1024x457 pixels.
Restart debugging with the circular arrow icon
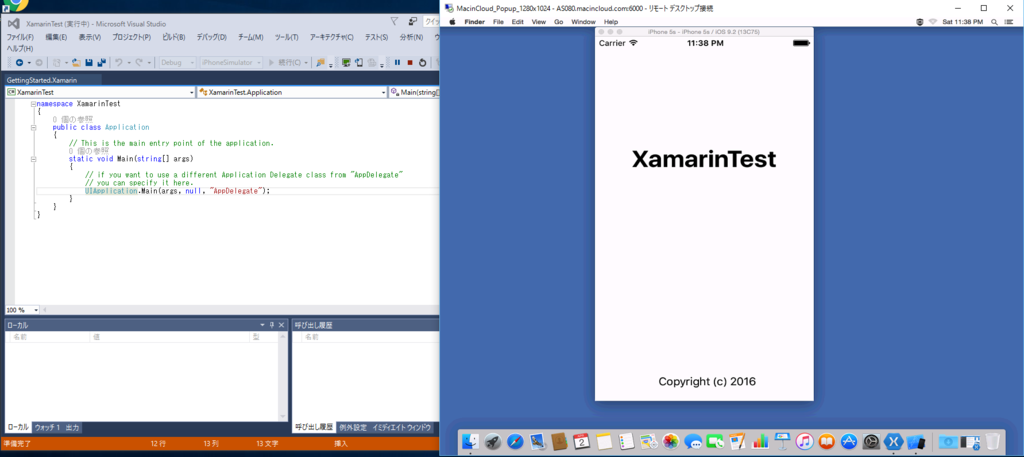pos(423,63)
